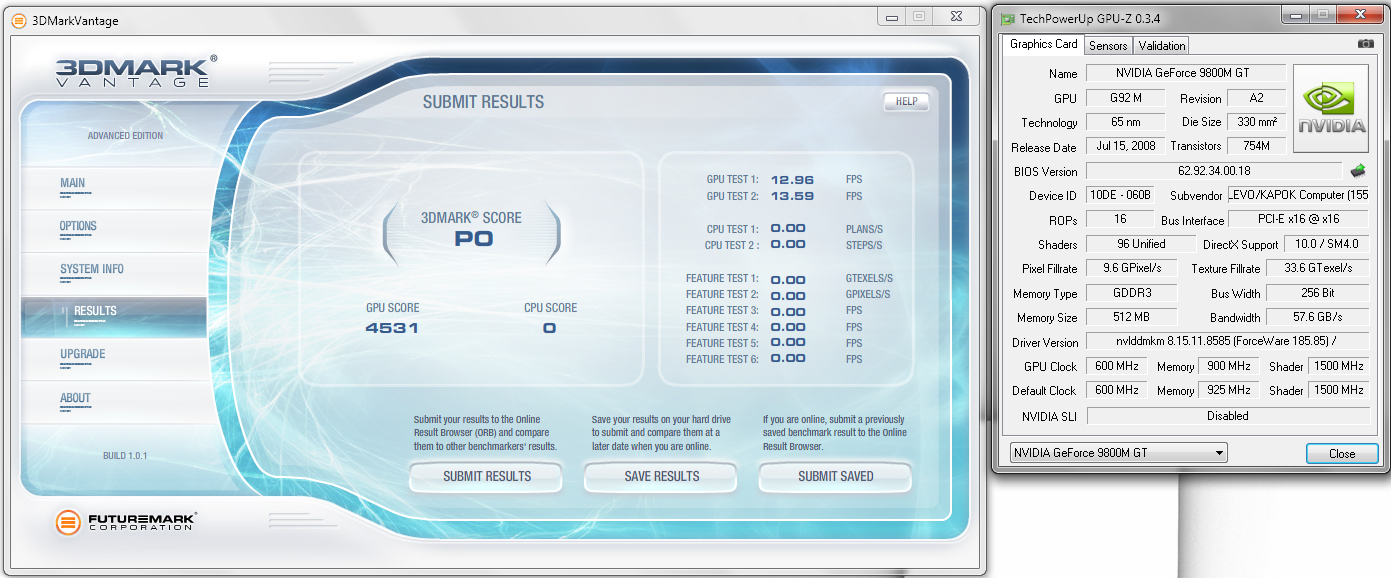Switch to the Sensors tab
The image size is (1391, 578).
[x=1108, y=45]
